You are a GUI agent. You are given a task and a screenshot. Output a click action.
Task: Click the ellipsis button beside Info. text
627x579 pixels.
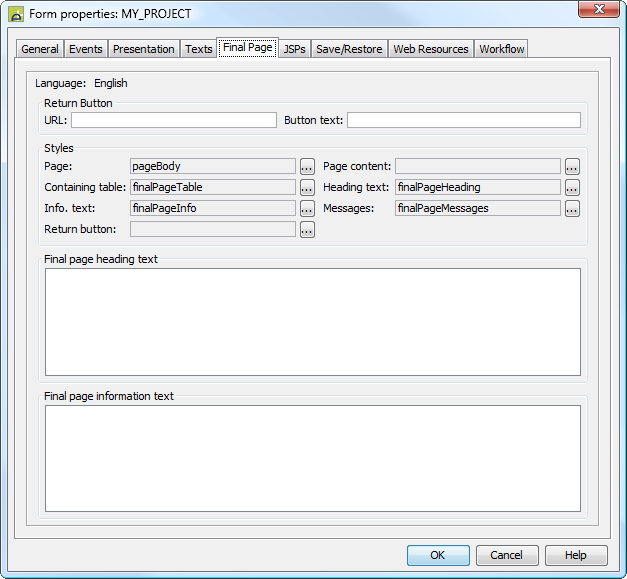(x=307, y=209)
